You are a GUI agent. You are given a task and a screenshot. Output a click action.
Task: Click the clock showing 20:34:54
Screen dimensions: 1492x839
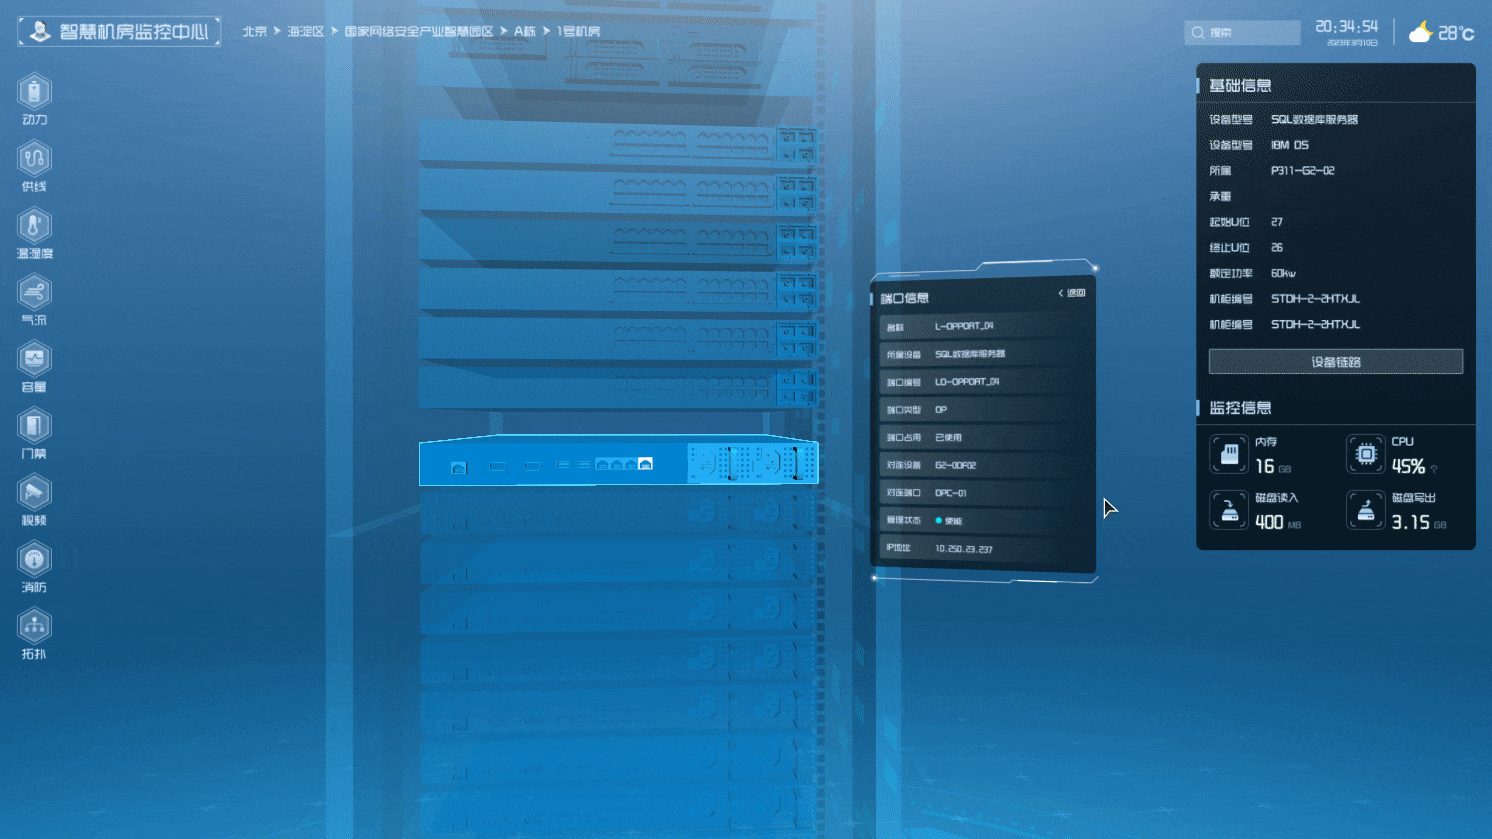pyautogui.click(x=1346, y=27)
